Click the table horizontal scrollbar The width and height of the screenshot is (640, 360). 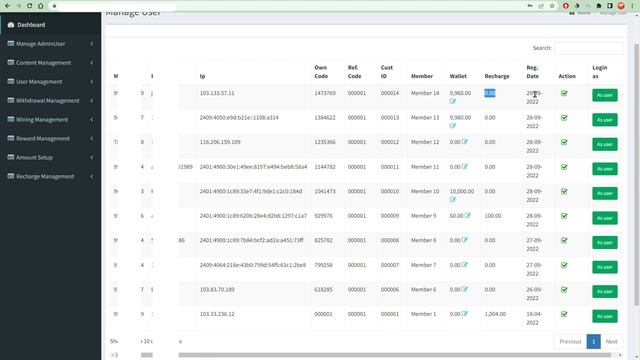pos(394,355)
